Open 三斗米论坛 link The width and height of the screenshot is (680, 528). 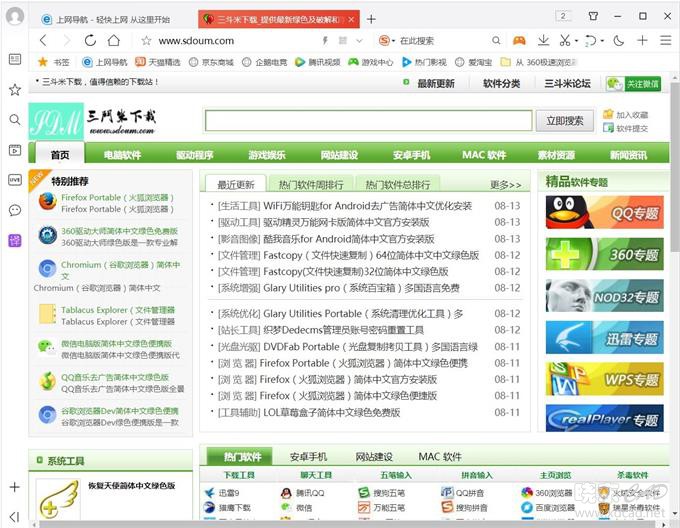567,84
